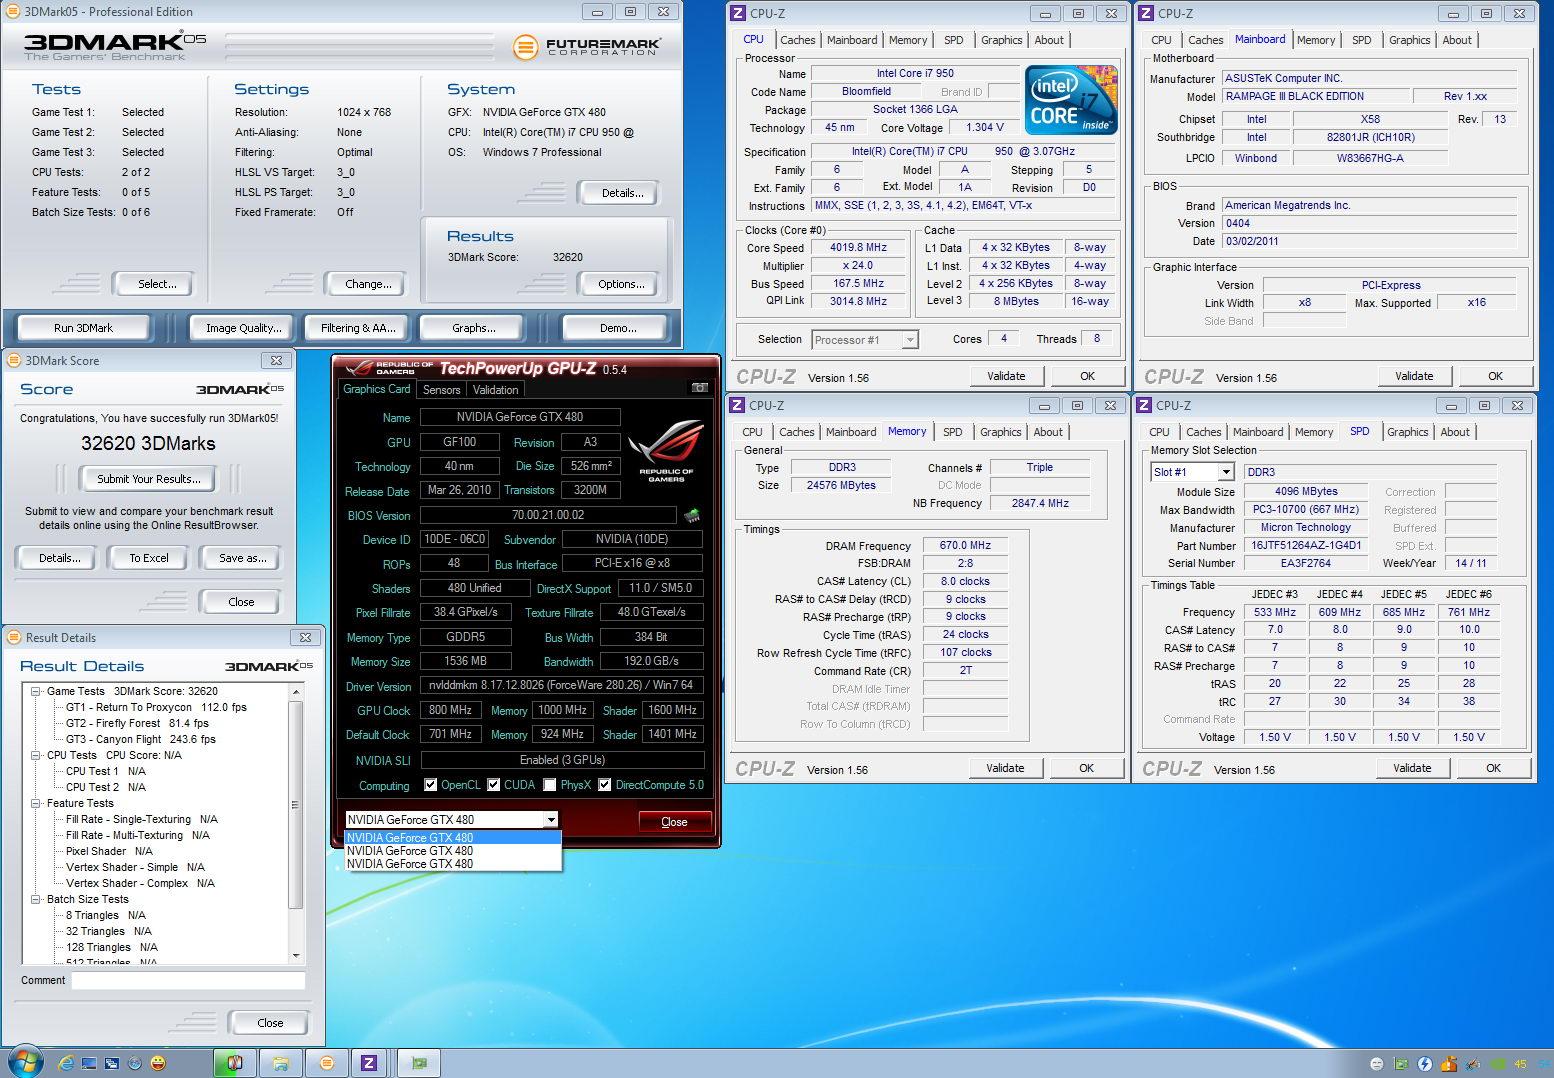Click the green graphics card tray icon
1554x1078 pixels.
(x=1401, y=1064)
